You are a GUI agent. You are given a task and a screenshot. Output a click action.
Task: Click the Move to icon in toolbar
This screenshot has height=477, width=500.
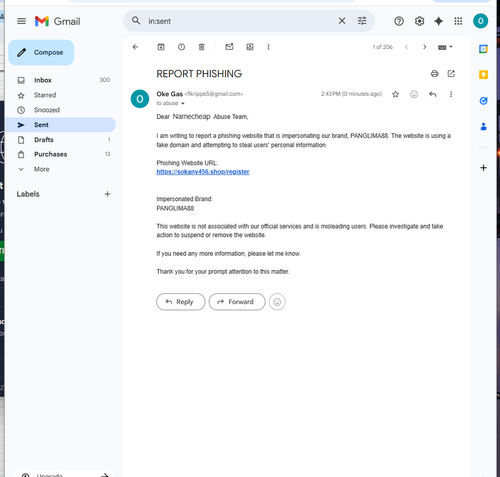coord(250,47)
